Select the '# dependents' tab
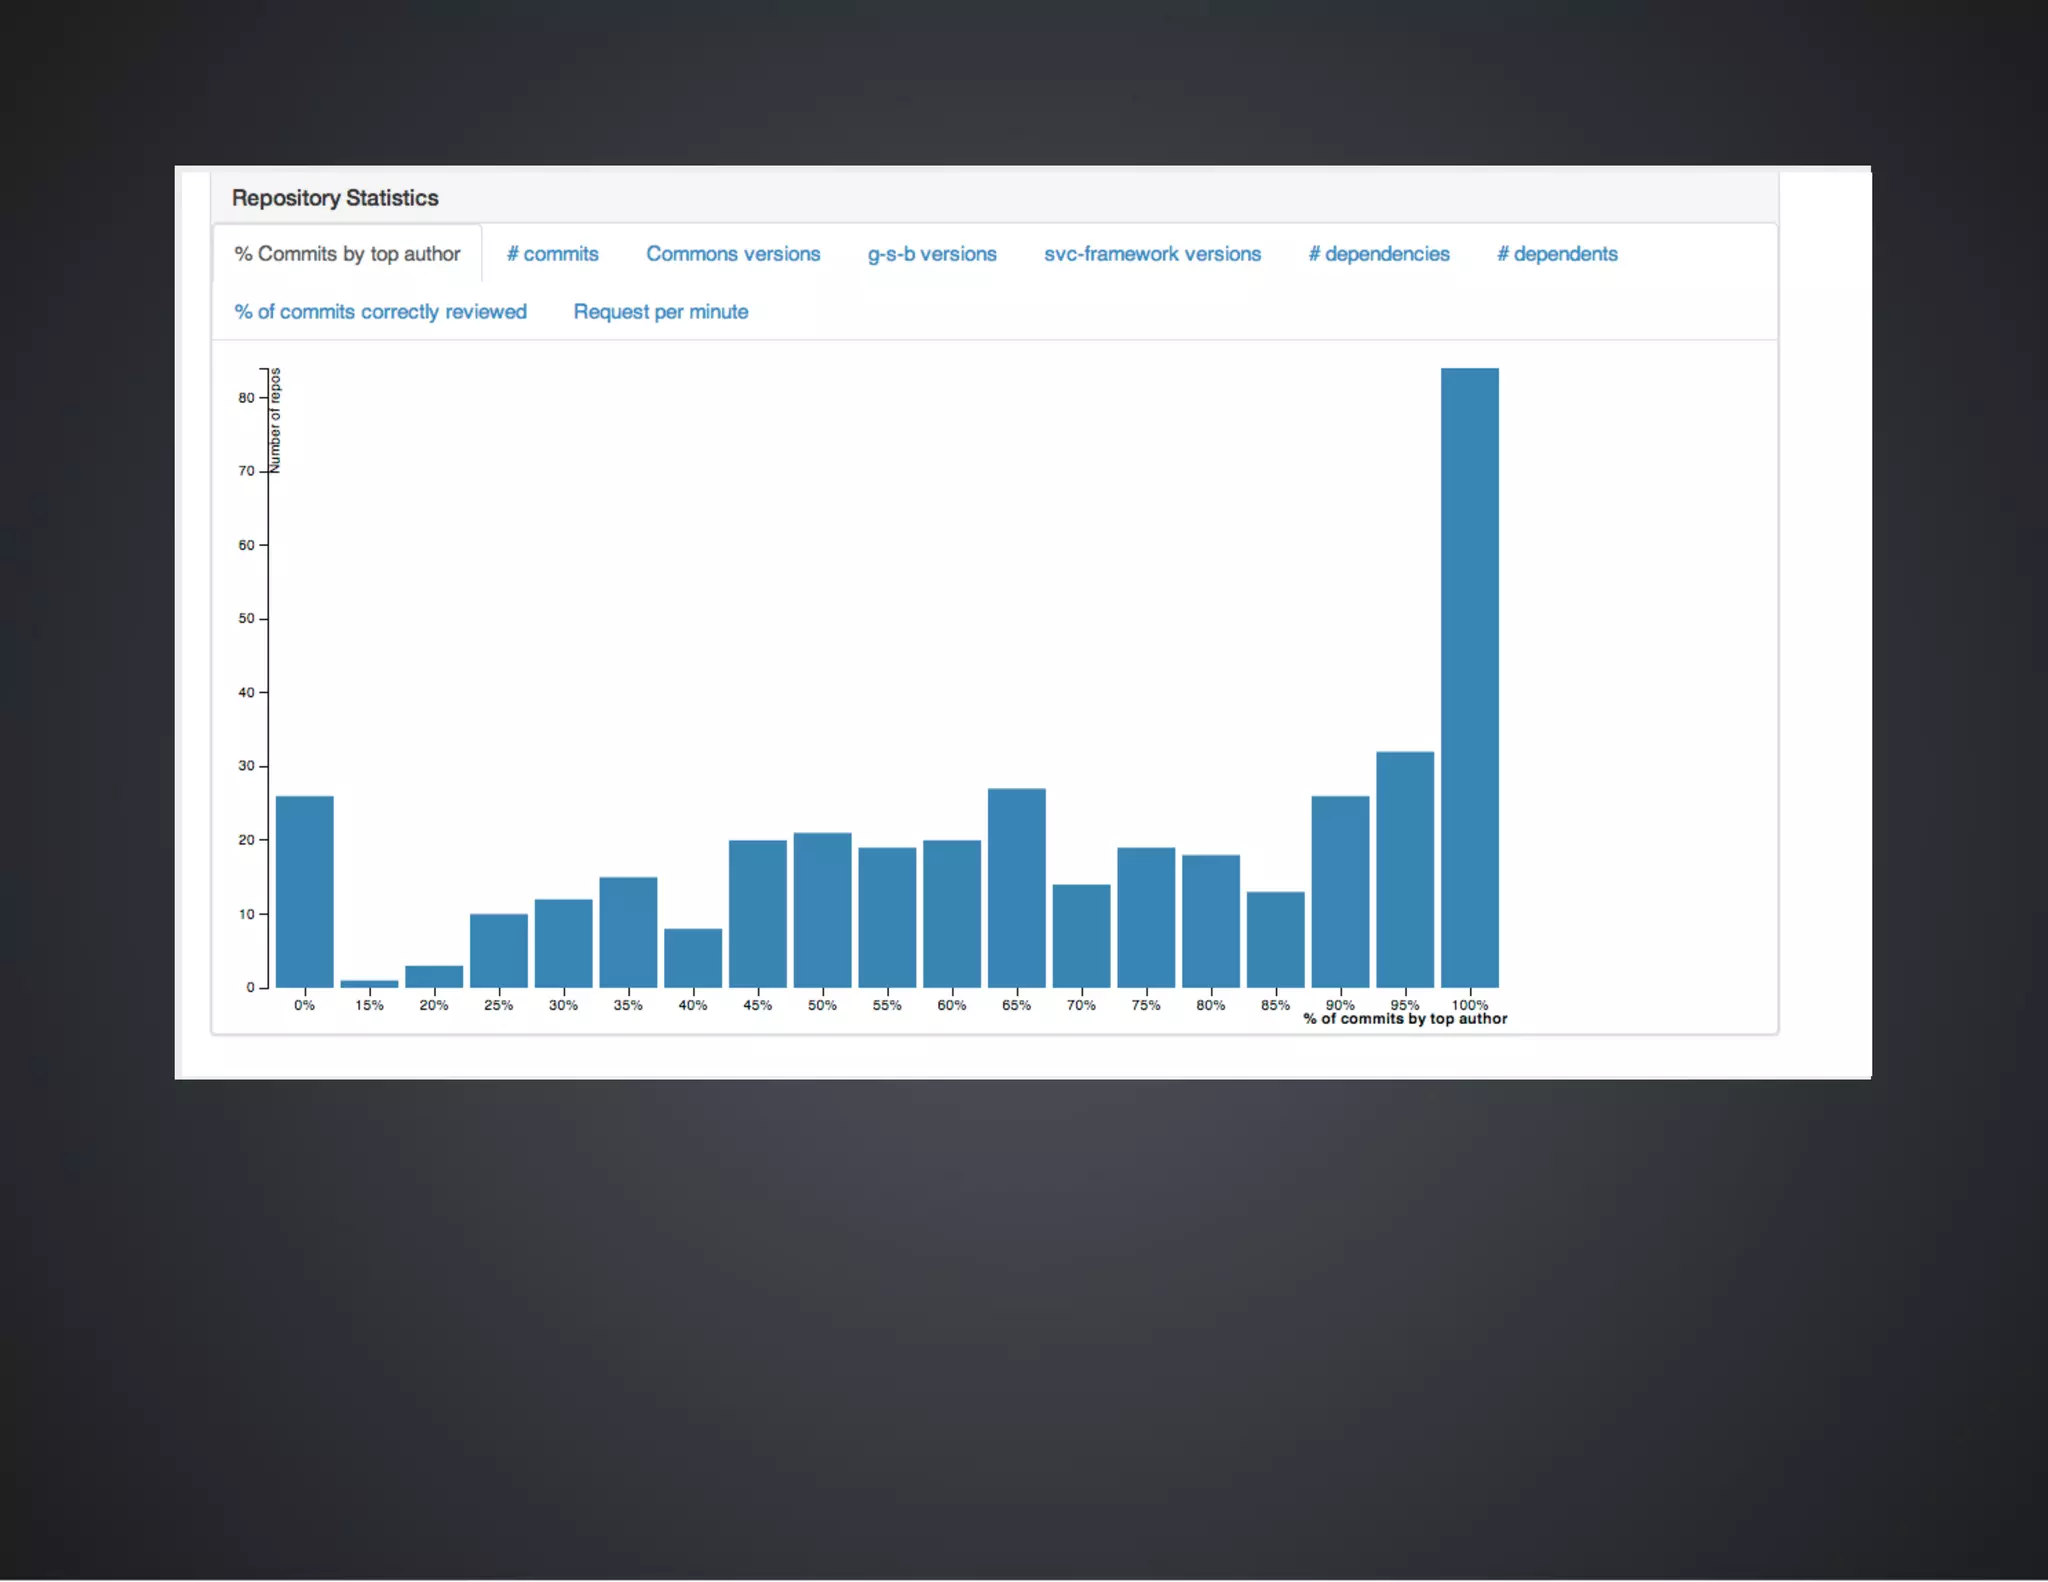The width and height of the screenshot is (2048, 1582). pyautogui.click(x=1556, y=254)
